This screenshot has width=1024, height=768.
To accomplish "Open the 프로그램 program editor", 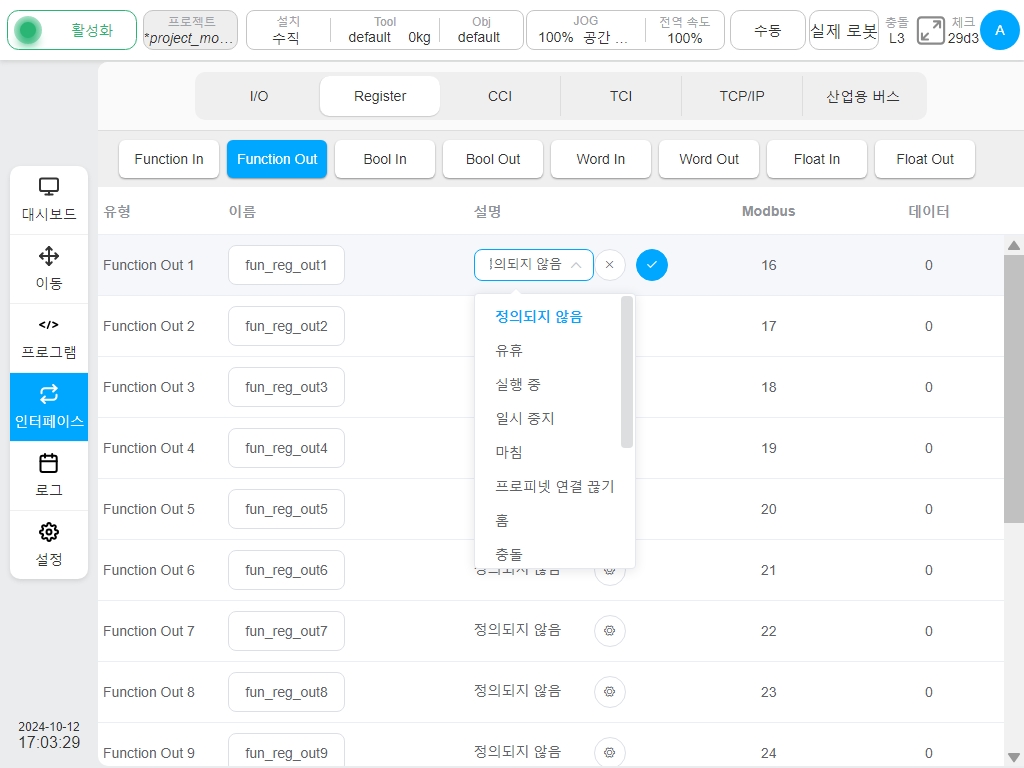I will pos(49,338).
